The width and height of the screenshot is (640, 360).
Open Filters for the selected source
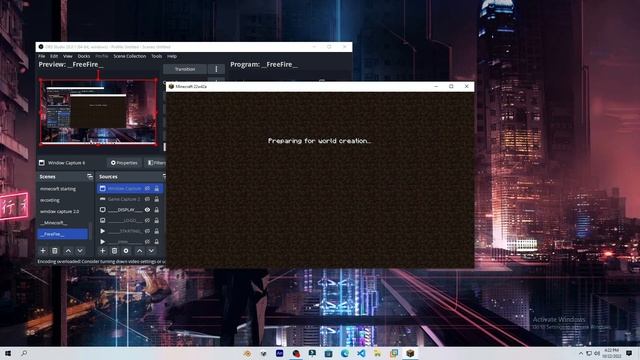click(156, 163)
